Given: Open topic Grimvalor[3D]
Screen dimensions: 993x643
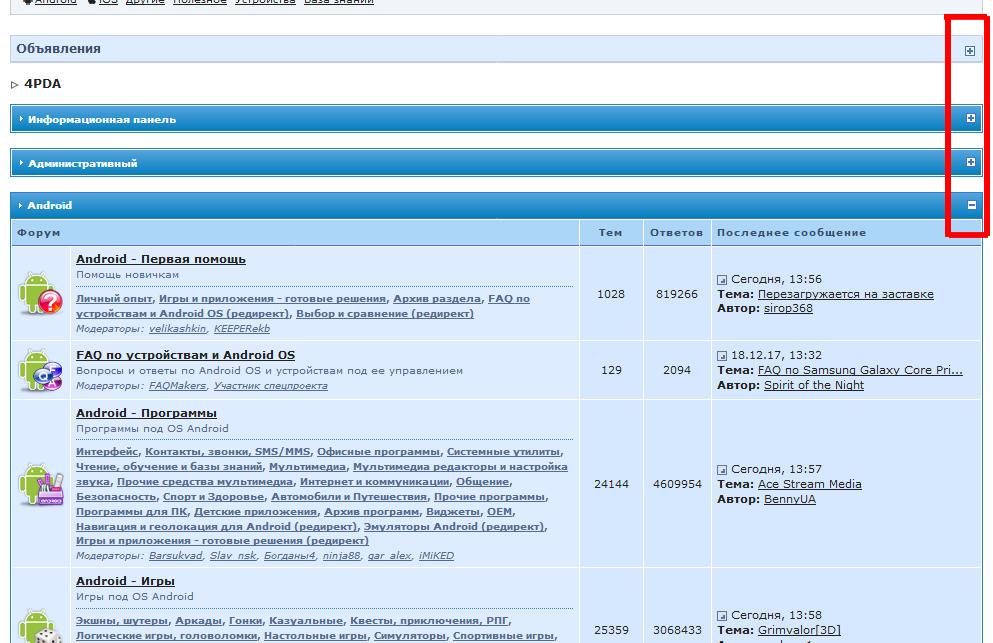Looking at the screenshot, I should pyautogui.click(x=799, y=630).
